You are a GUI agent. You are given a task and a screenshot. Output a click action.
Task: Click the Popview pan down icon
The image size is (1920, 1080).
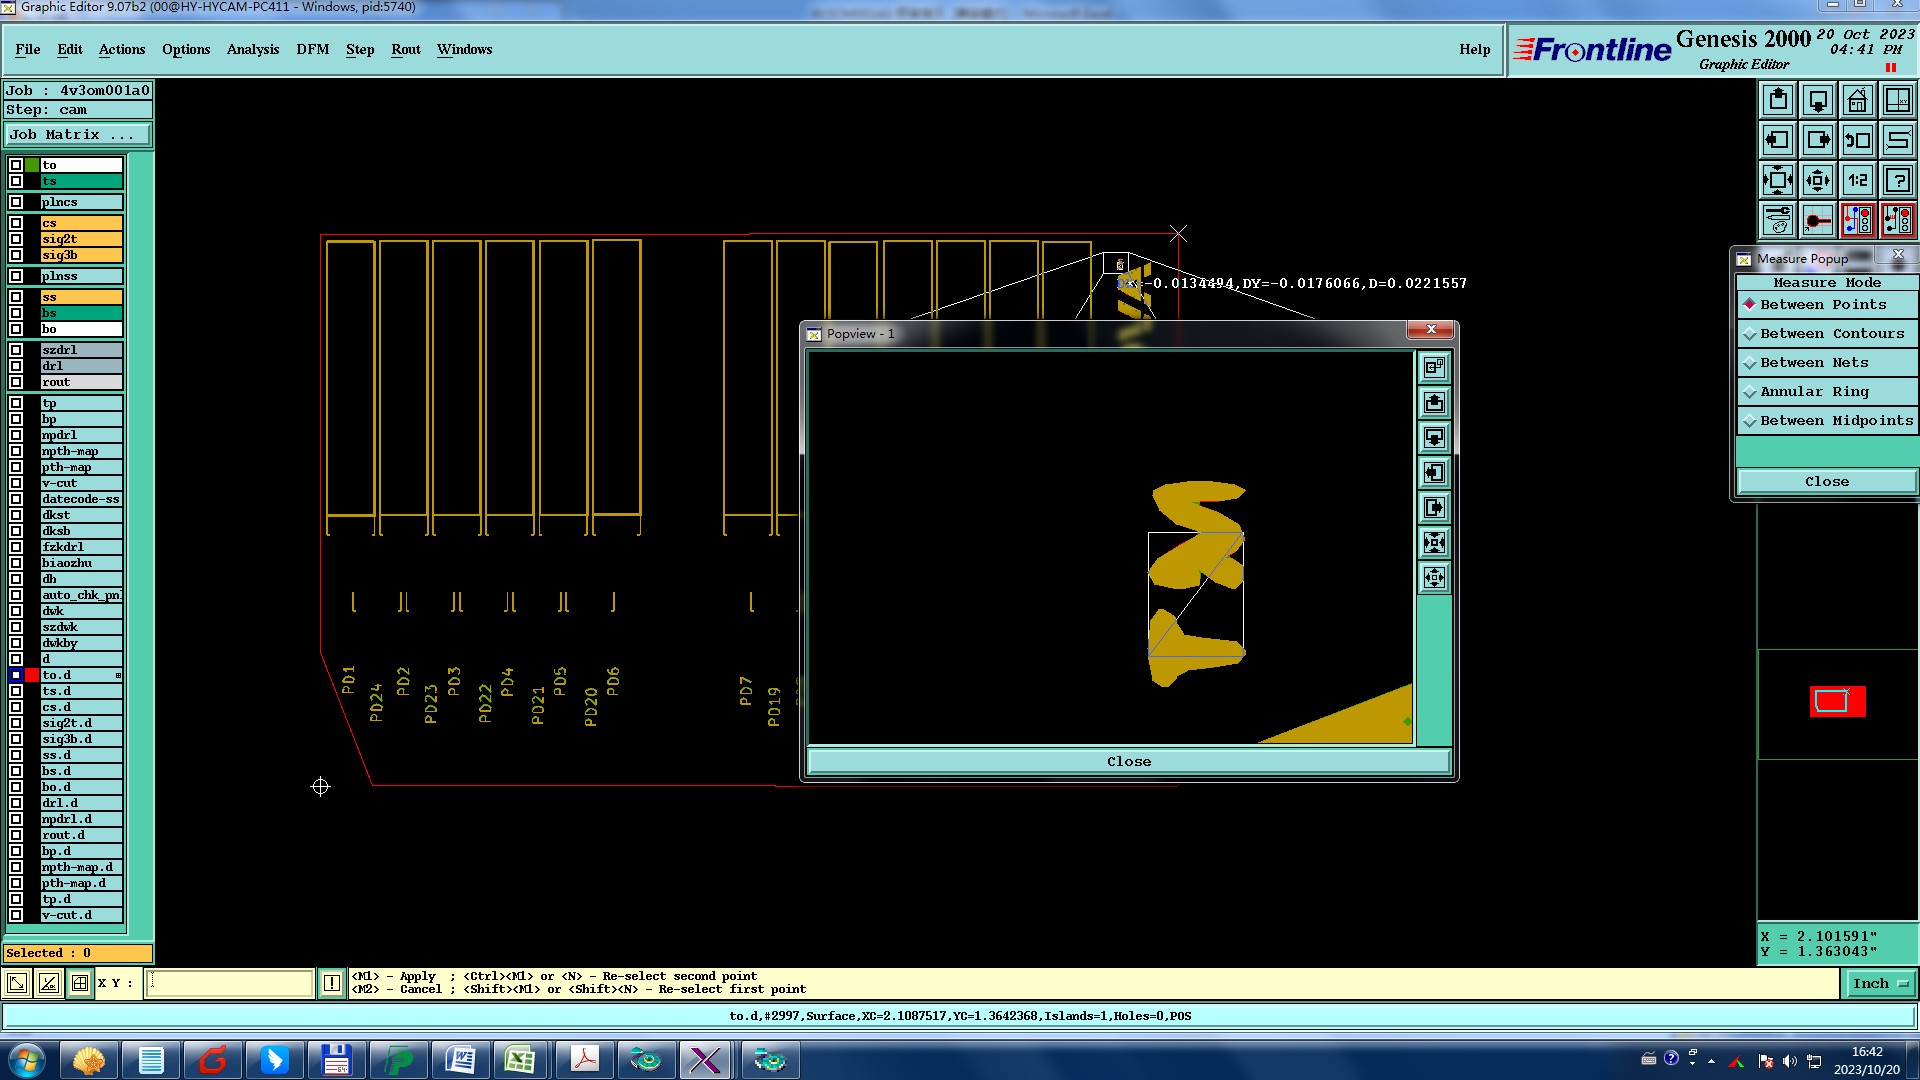1434,438
